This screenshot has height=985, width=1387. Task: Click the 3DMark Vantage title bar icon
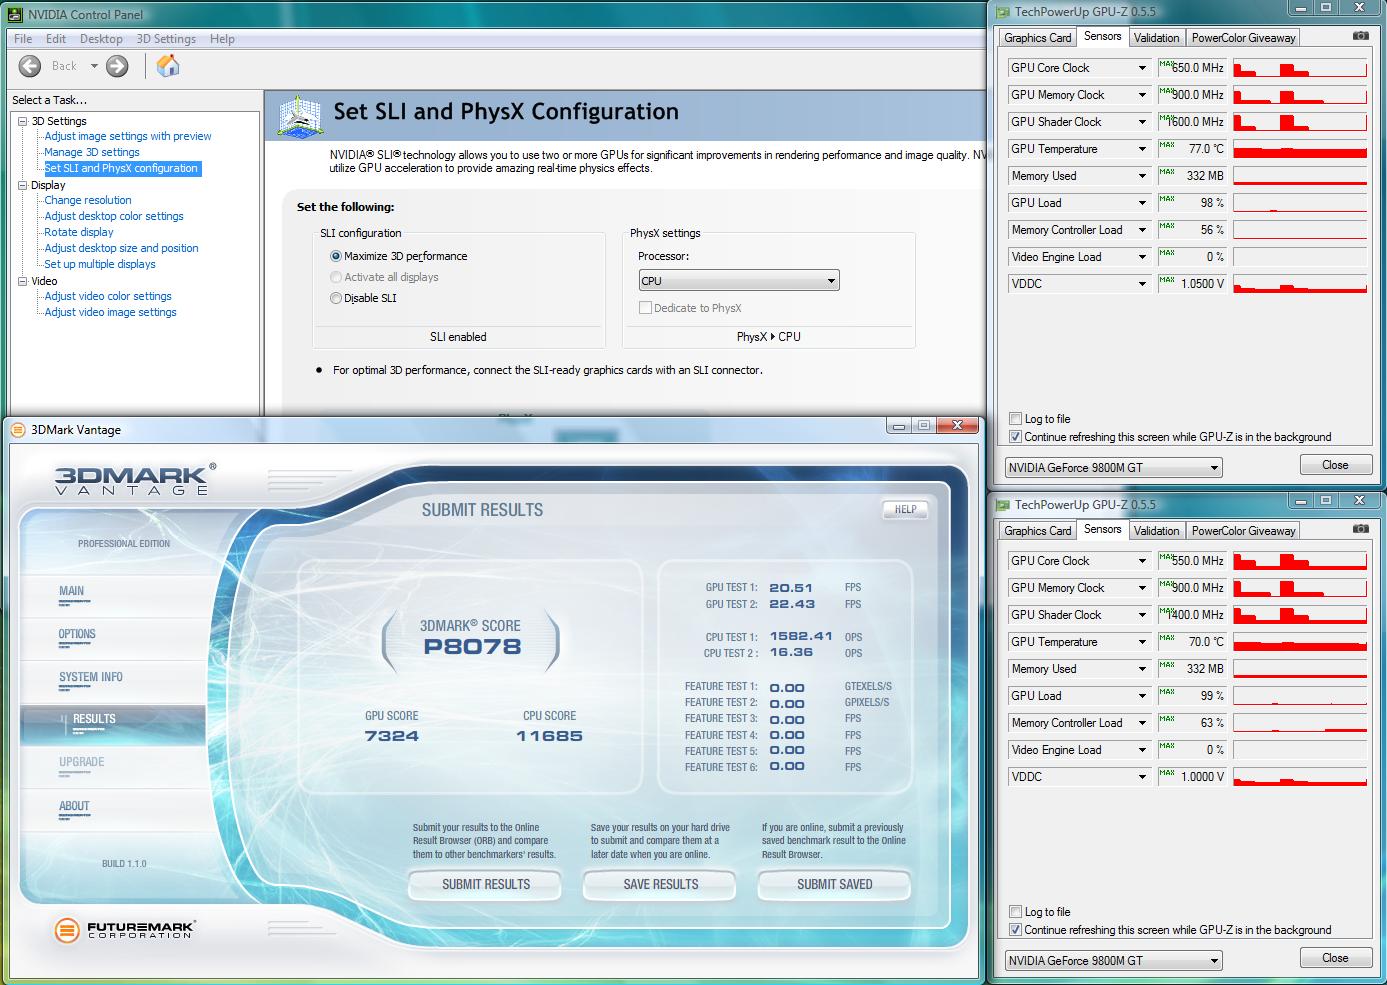point(17,430)
